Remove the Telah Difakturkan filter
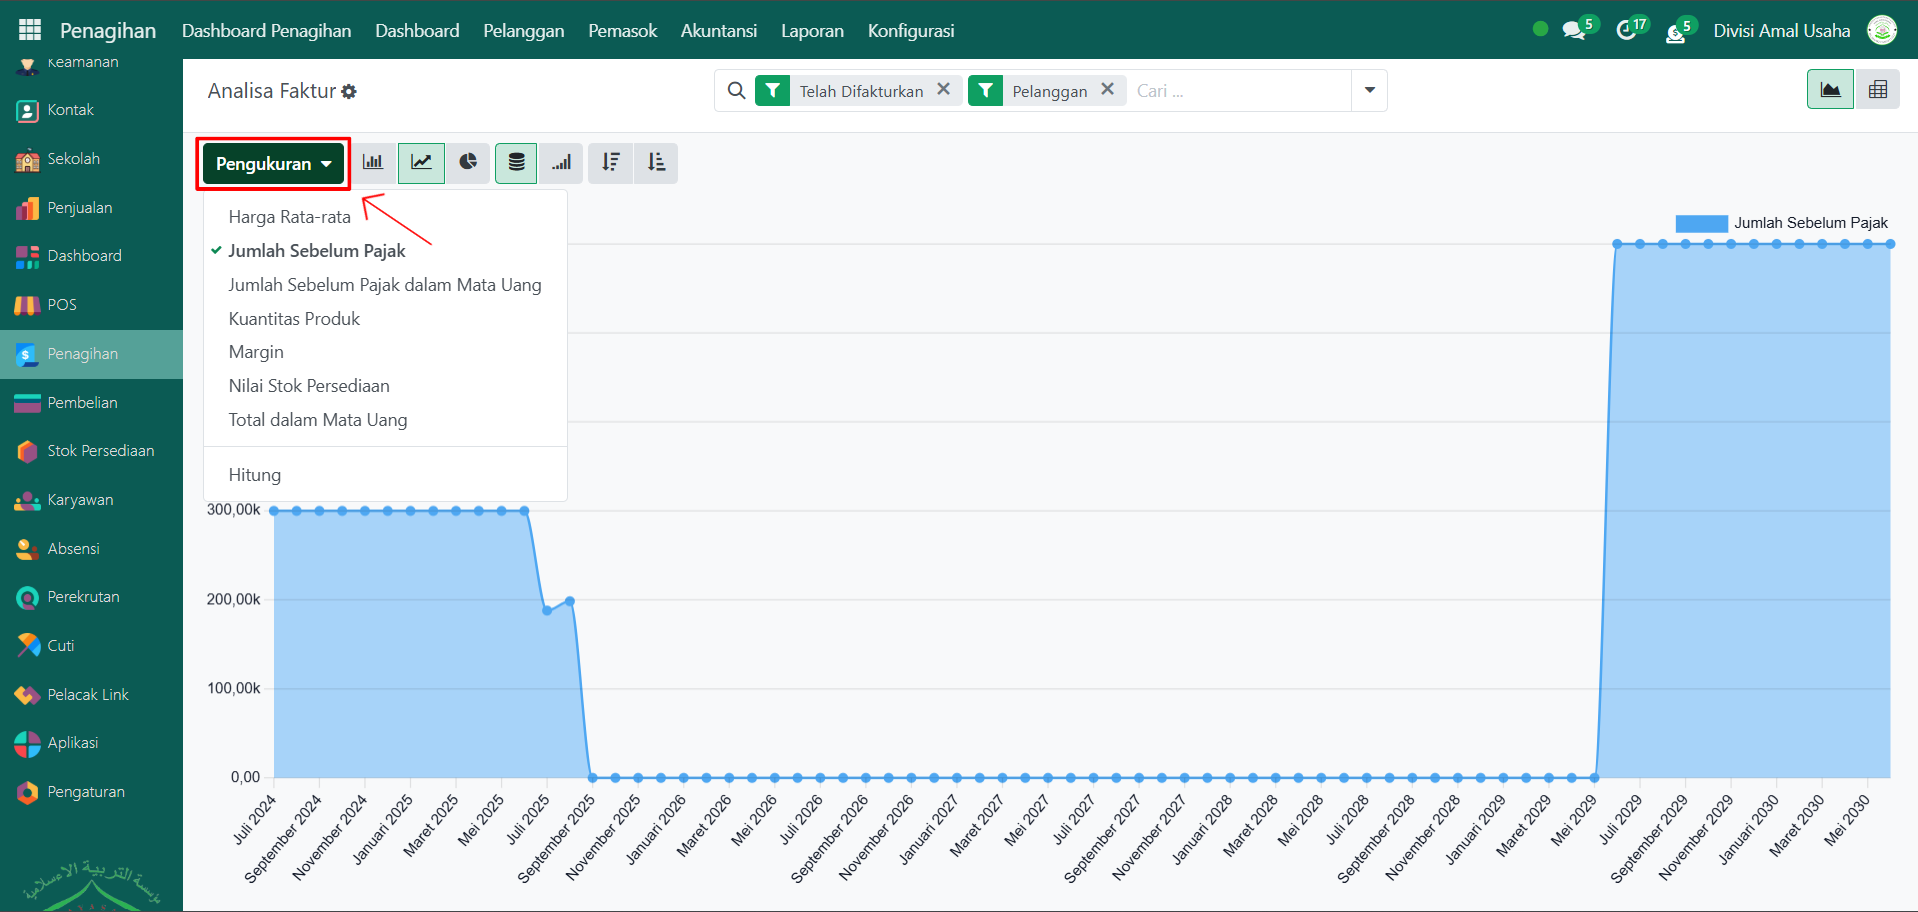Viewport: 1918px width, 912px height. tap(943, 90)
